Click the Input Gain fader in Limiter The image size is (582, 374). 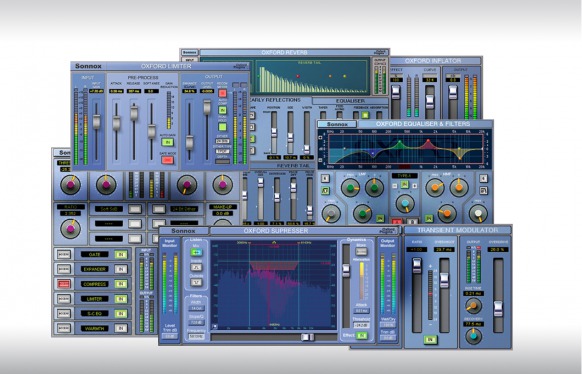click(97, 122)
